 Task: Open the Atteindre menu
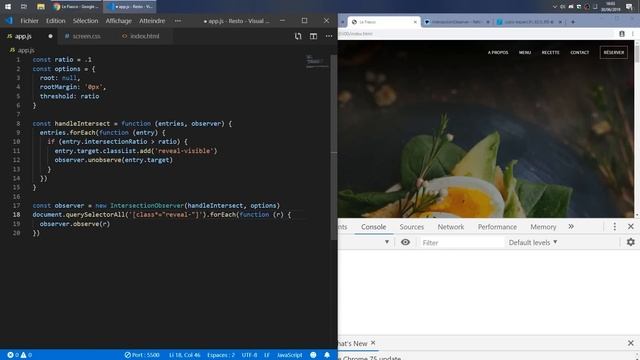pyautogui.click(x=152, y=21)
